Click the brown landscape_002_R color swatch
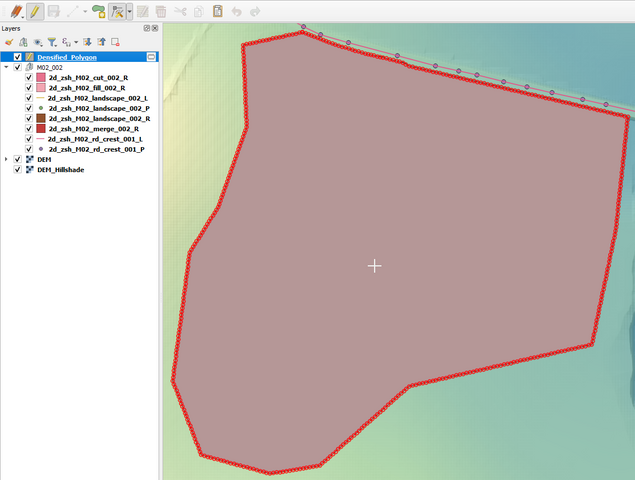Screen dimensions: 635x480 coord(41,118)
